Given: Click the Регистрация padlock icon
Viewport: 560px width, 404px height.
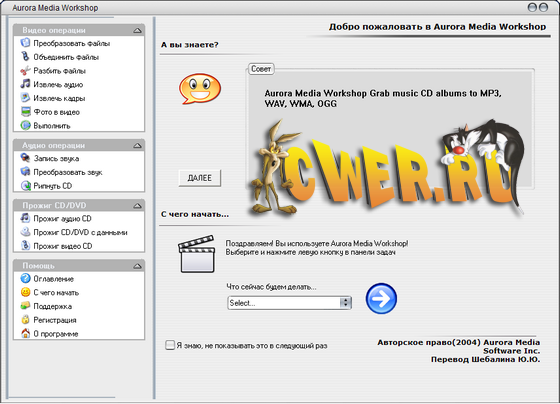Looking at the screenshot, I should (x=25, y=319).
